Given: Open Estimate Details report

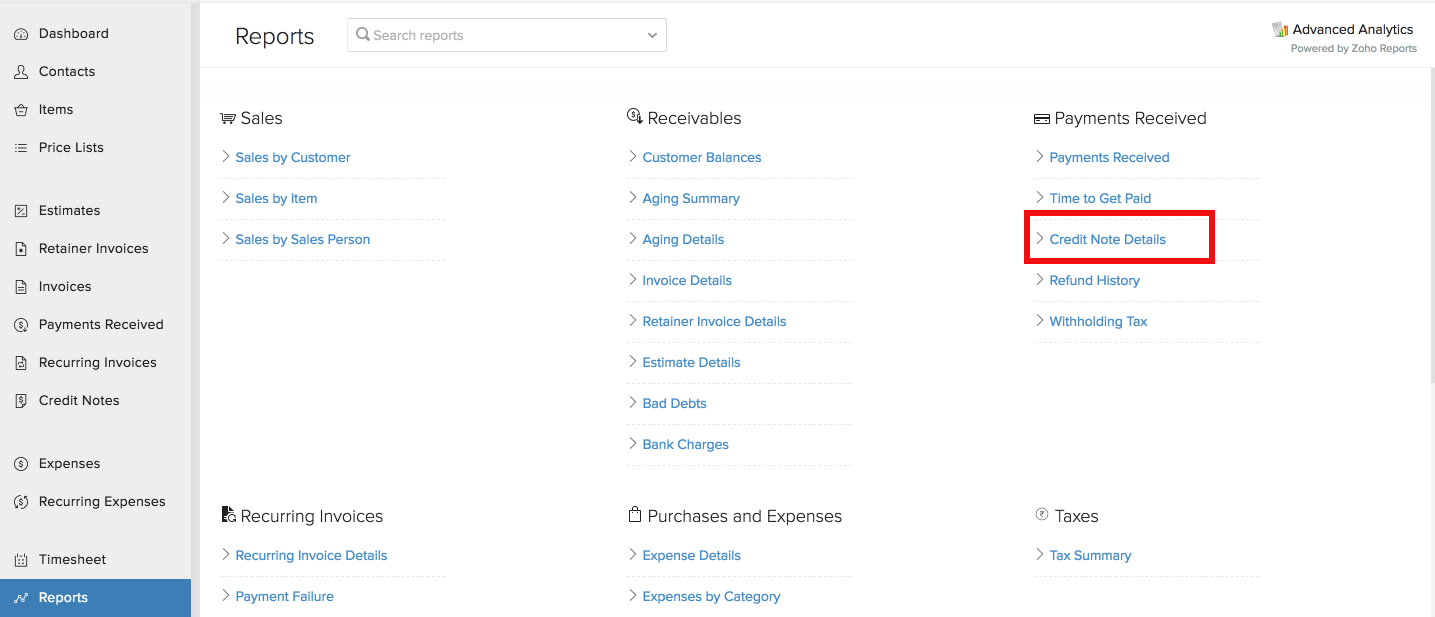Looking at the screenshot, I should tap(691, 363).
